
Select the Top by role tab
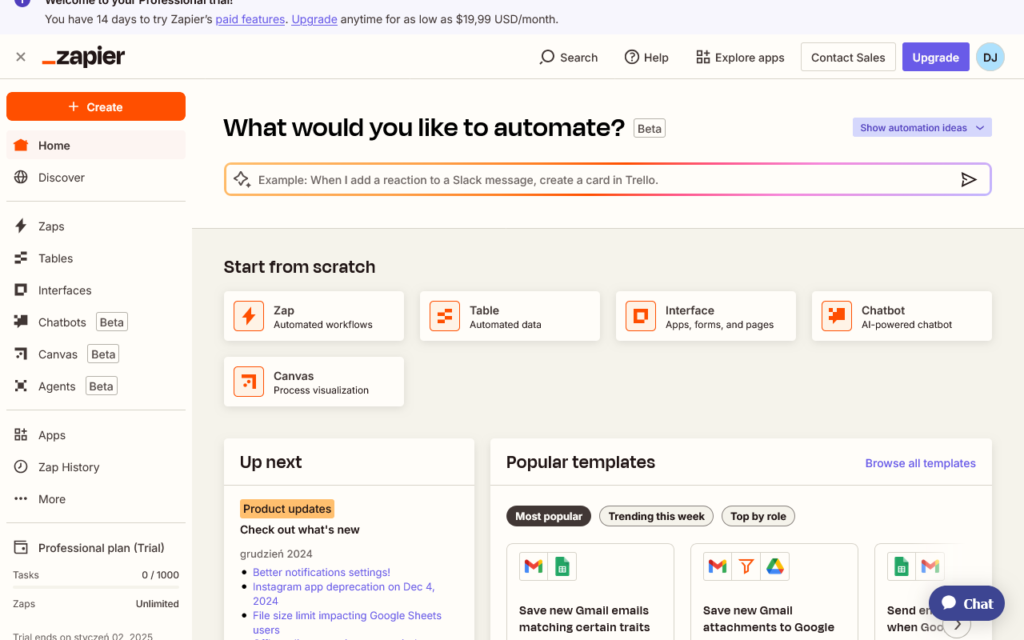(758, 516)
